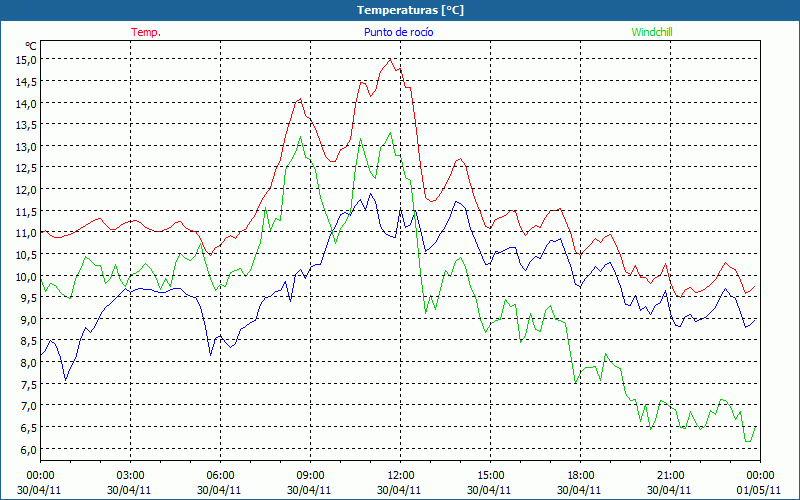Click the 15:00 time axis label

[x=490, y=476]
